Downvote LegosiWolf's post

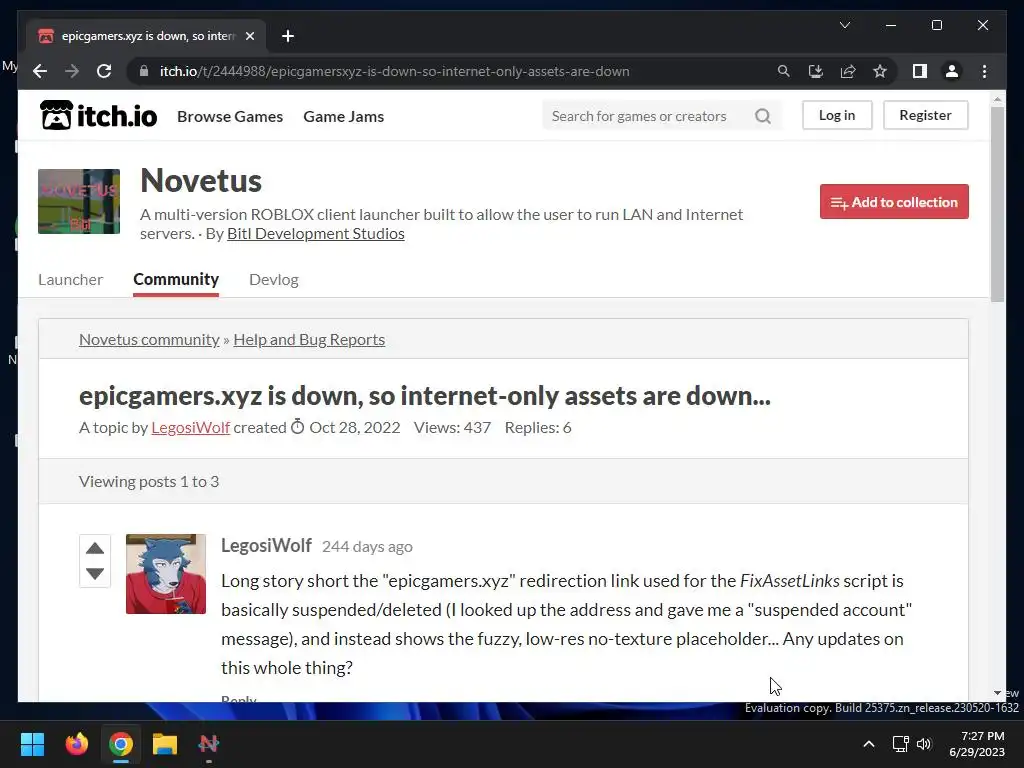95,574
